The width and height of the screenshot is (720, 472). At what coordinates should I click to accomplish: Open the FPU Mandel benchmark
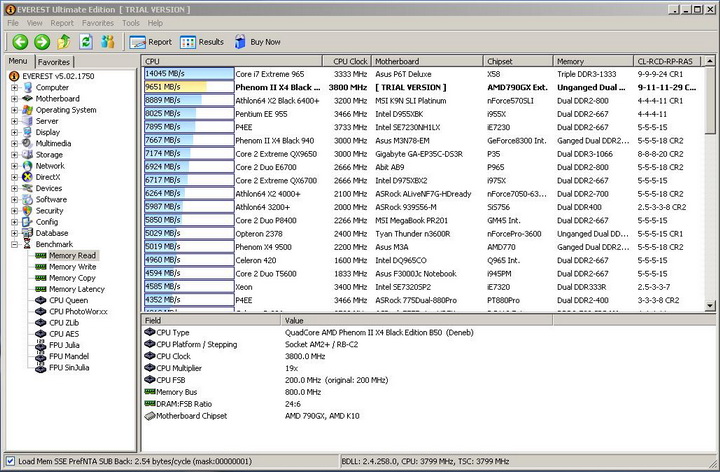click(x=69, y=356)
